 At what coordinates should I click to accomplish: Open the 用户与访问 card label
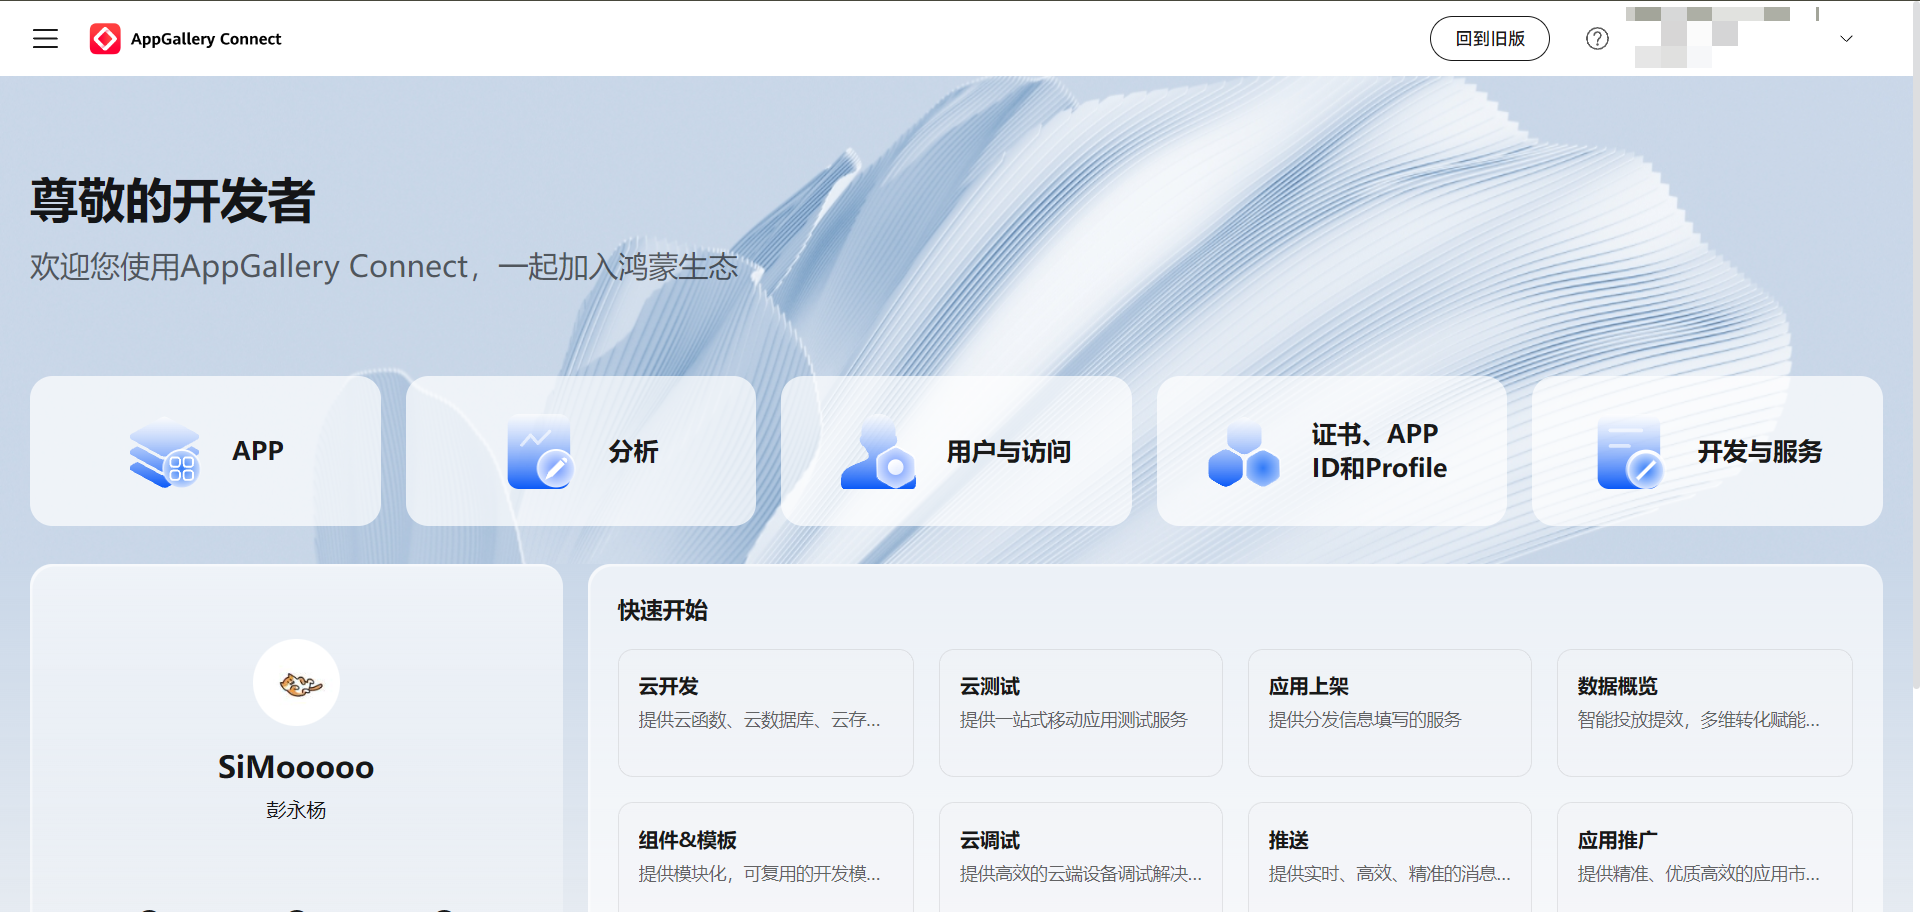pyautogui.click(x=1008, y=452)
